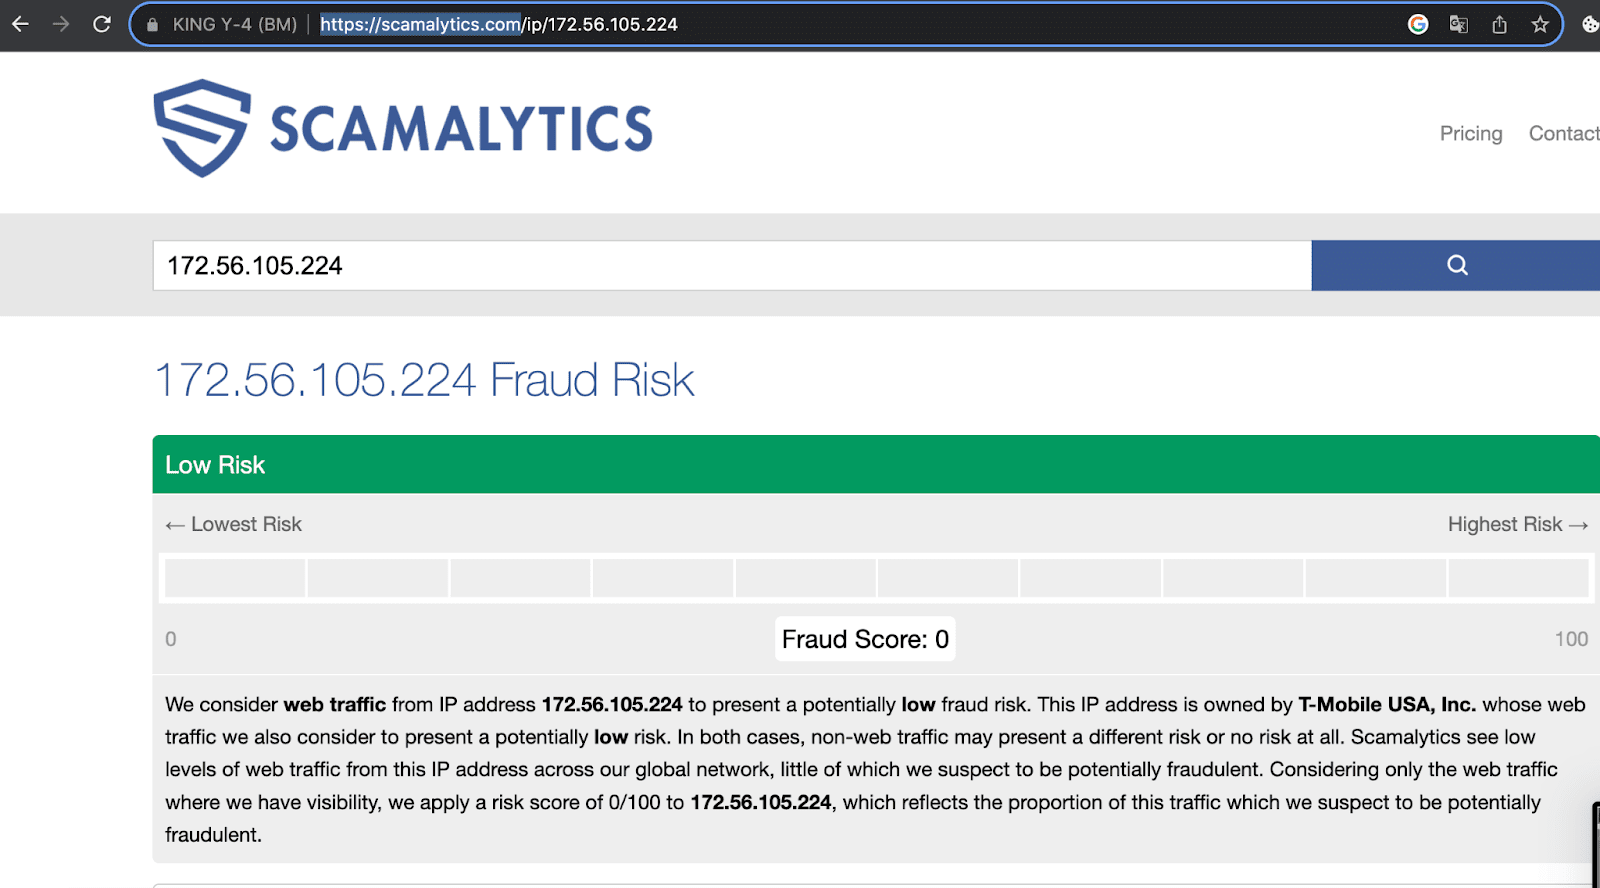This screenshot has width=1600, height=888.
Task: Open the Pricing link
Action: 1471,133
